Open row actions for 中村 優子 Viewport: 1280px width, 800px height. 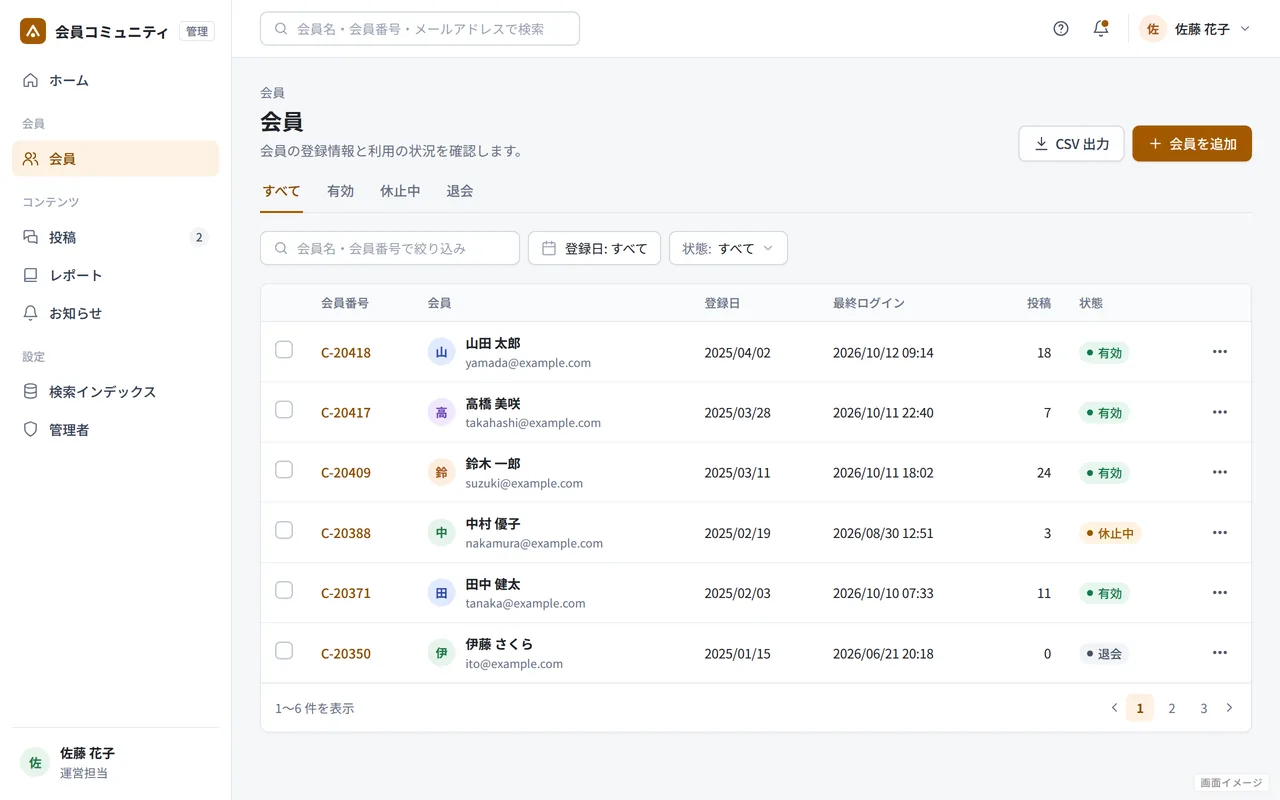pos(1220,533)
